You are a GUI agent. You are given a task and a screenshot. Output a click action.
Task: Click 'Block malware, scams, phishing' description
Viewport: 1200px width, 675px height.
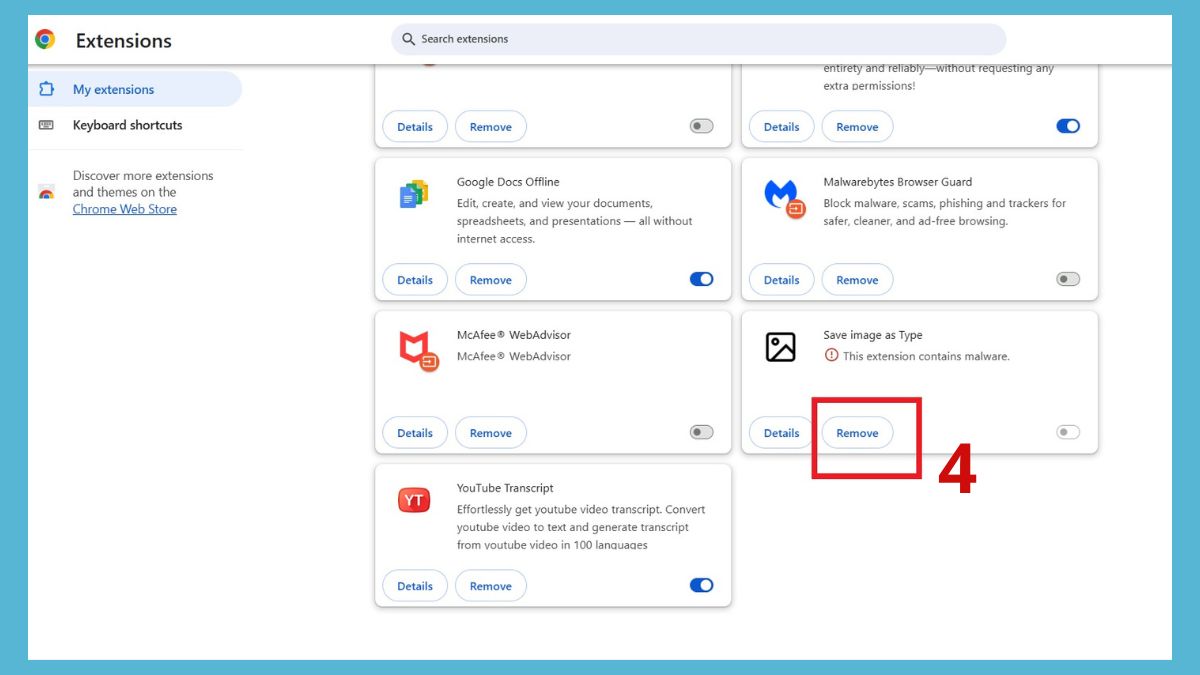tap(945, 212)
